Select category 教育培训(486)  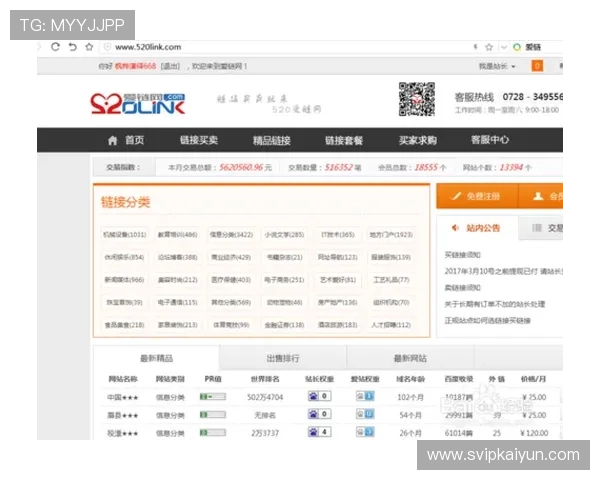(178, 235)
